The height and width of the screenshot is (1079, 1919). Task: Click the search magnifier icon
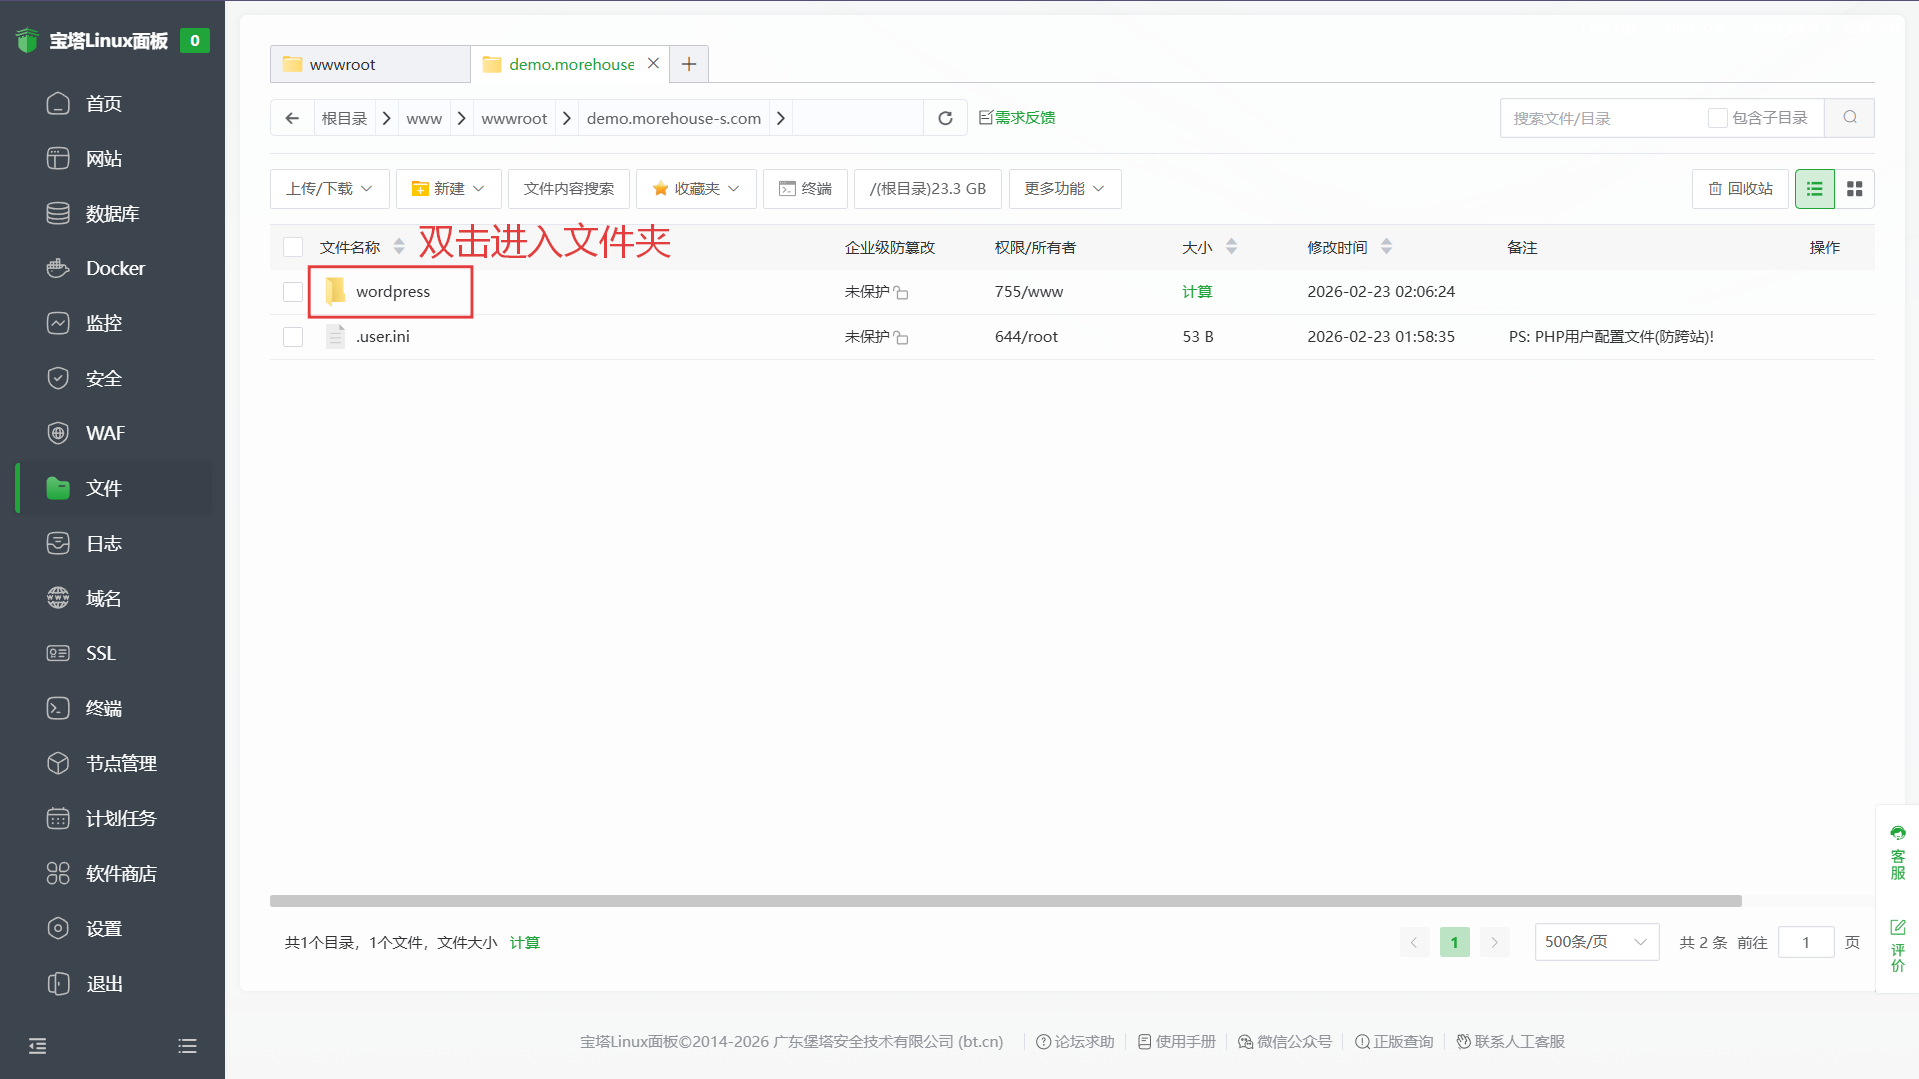[1849, 118]
